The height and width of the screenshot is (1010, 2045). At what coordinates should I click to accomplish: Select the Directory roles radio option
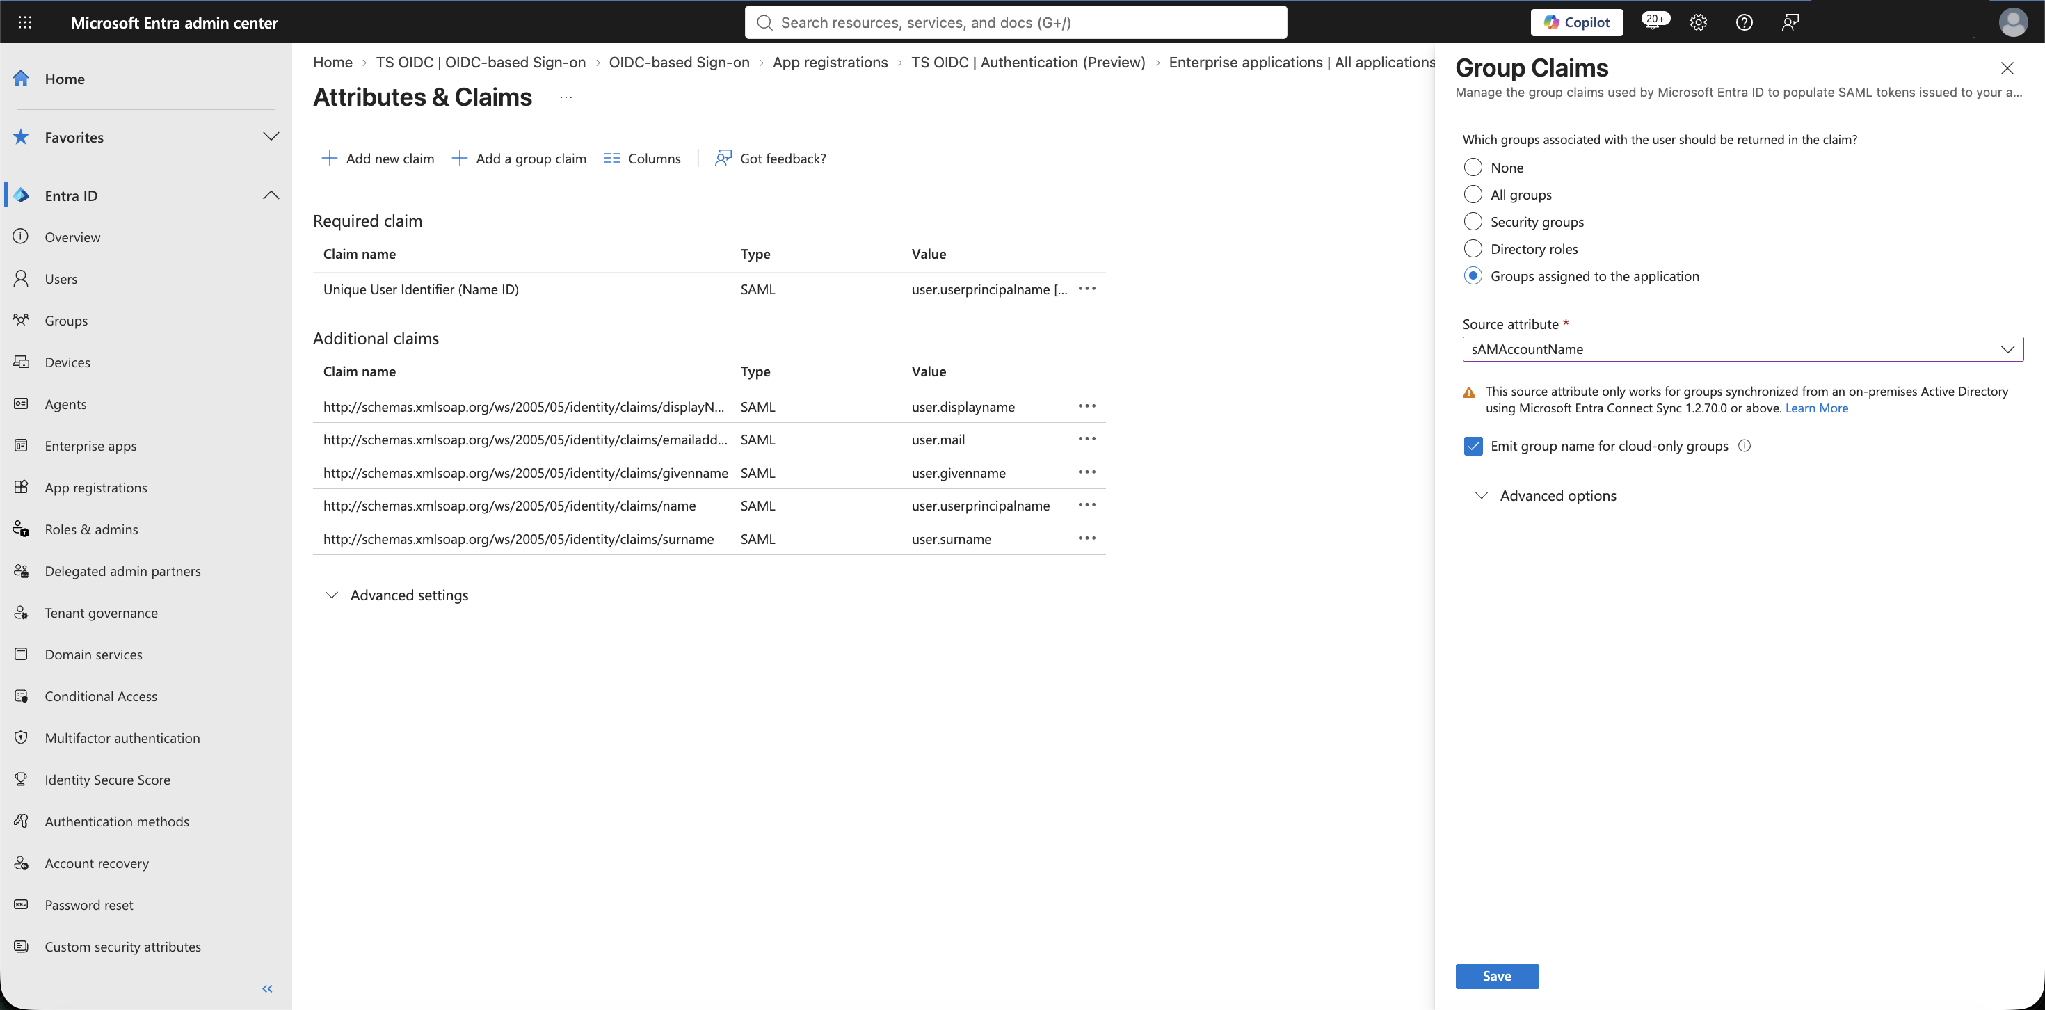point(1473,248)
